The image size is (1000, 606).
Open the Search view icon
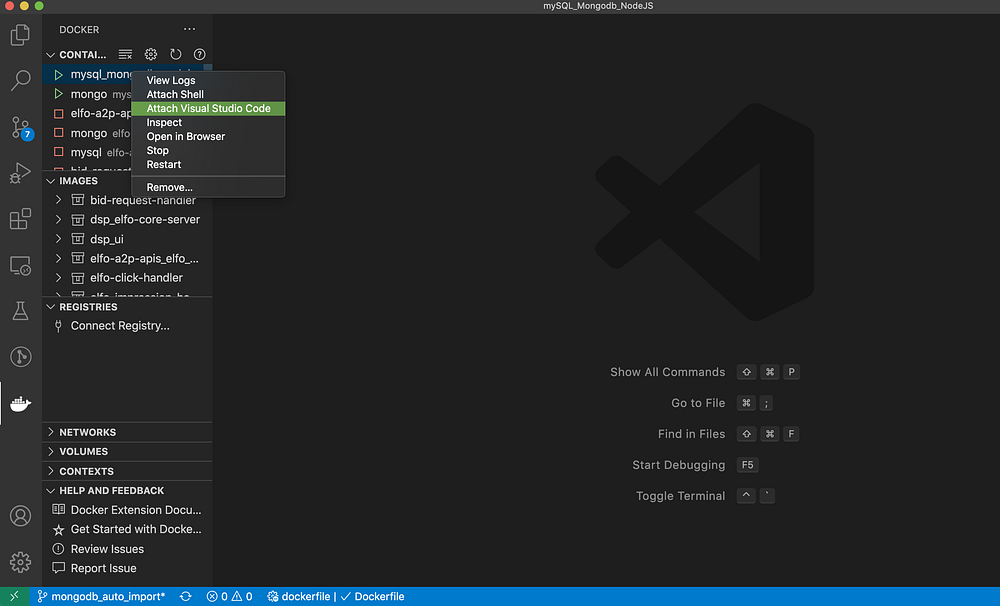click(x=20, y=80)
